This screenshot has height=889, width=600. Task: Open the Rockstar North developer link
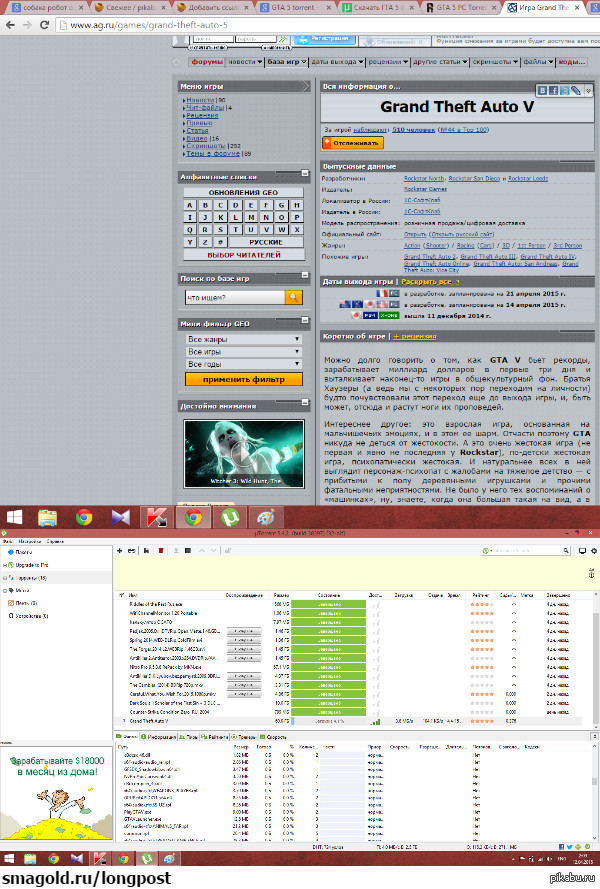point(424,179)
